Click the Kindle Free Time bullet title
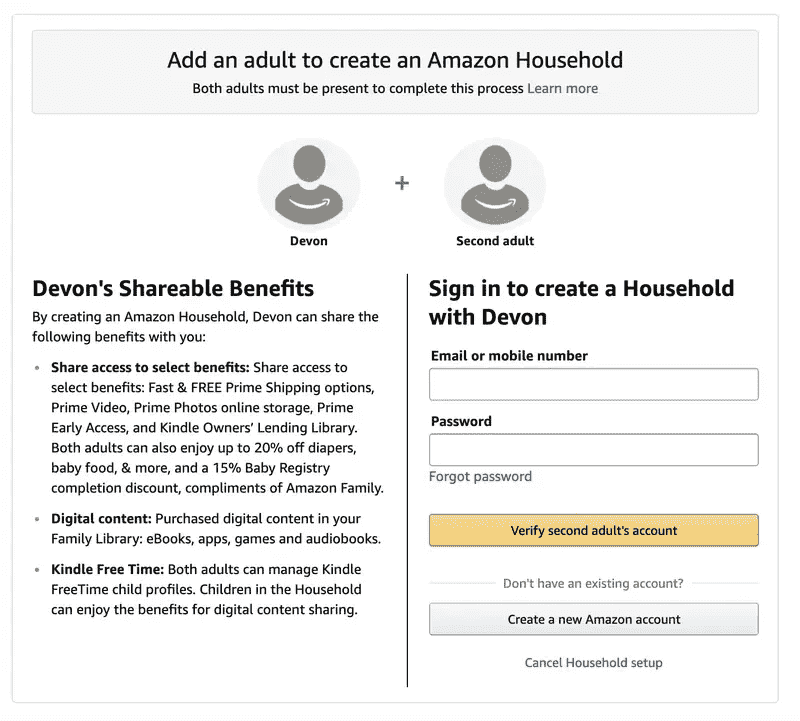 [x=107, y=569]
